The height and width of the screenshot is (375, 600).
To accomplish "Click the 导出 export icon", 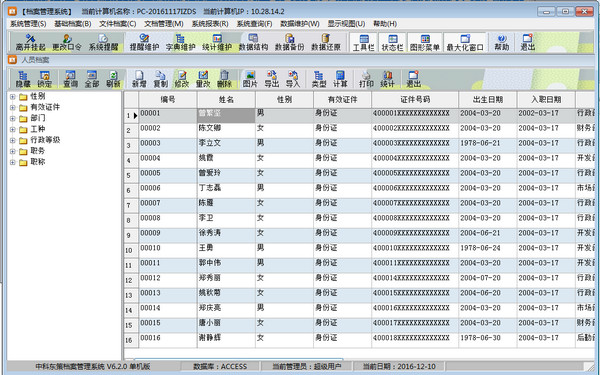I will click(x=272, y=79).
